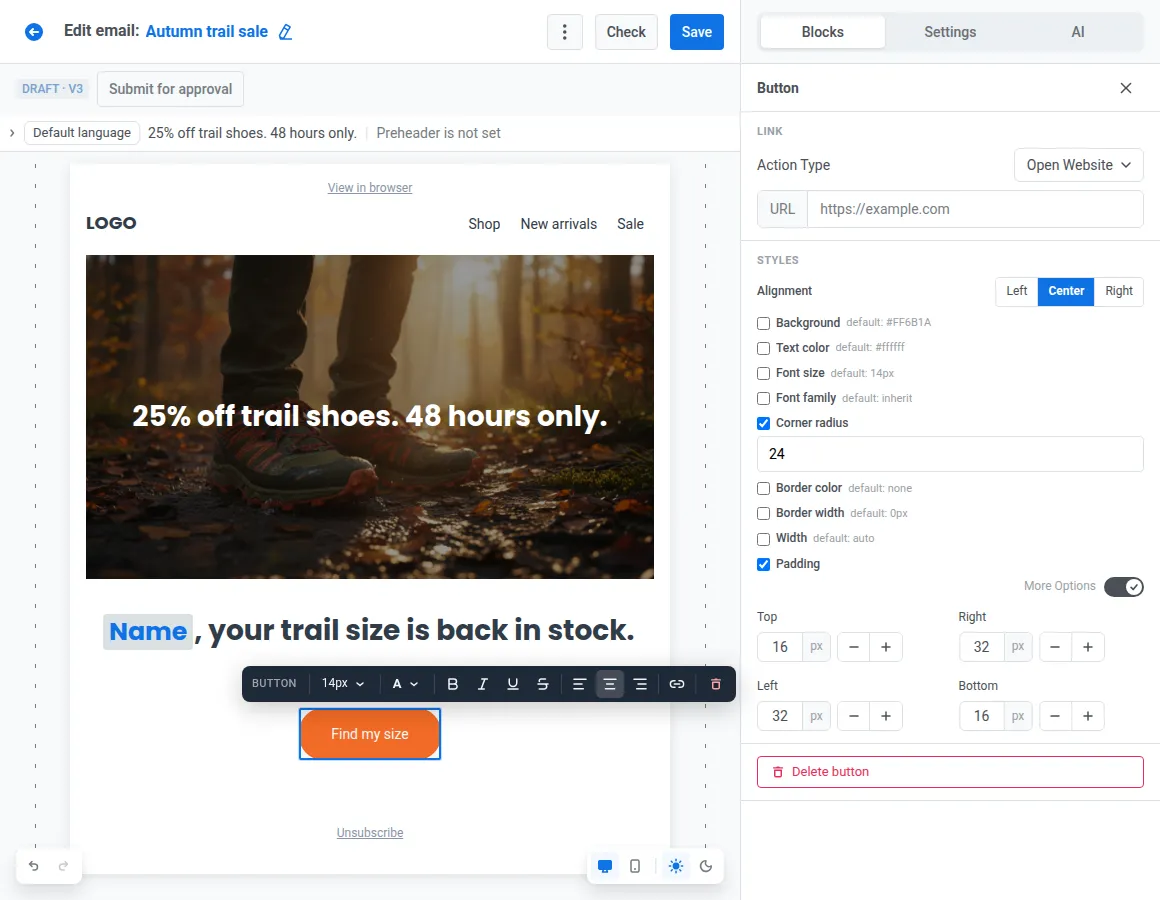Uncheck the Corner radius checkbox

(763, 423)
